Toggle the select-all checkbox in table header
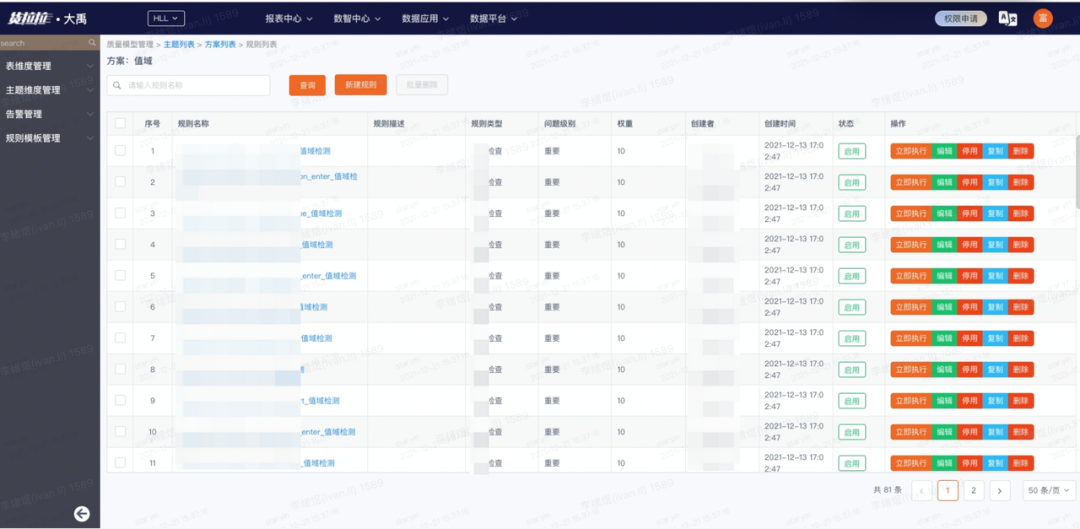The image size is (1080, 529). (121, 123)
